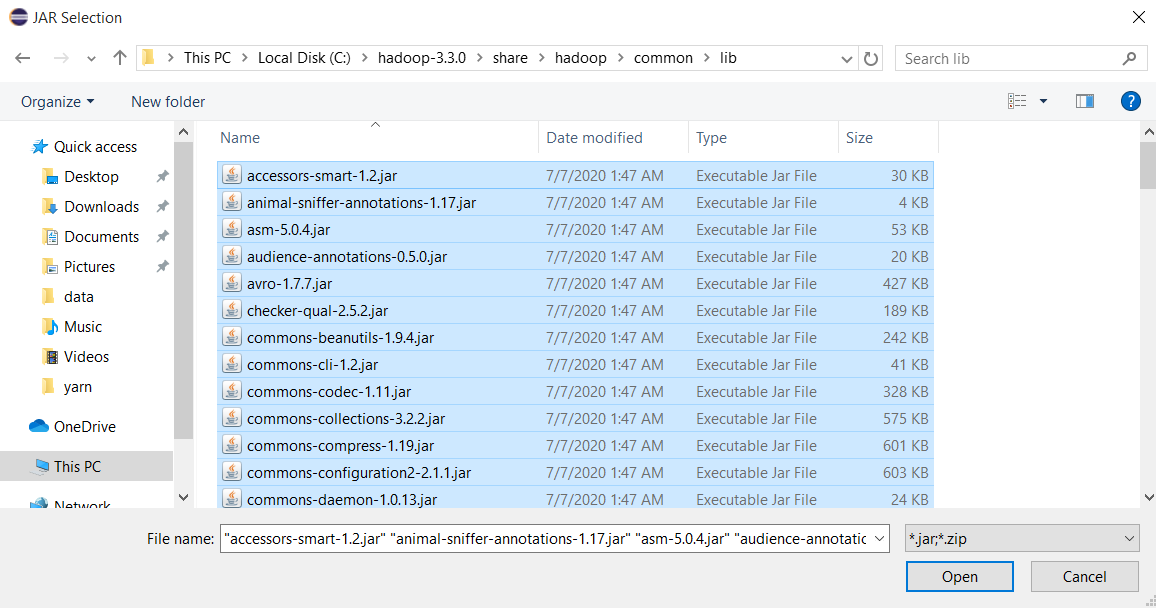Refresh the lib folder listing

pyautogui.click(x=871, y=58)
